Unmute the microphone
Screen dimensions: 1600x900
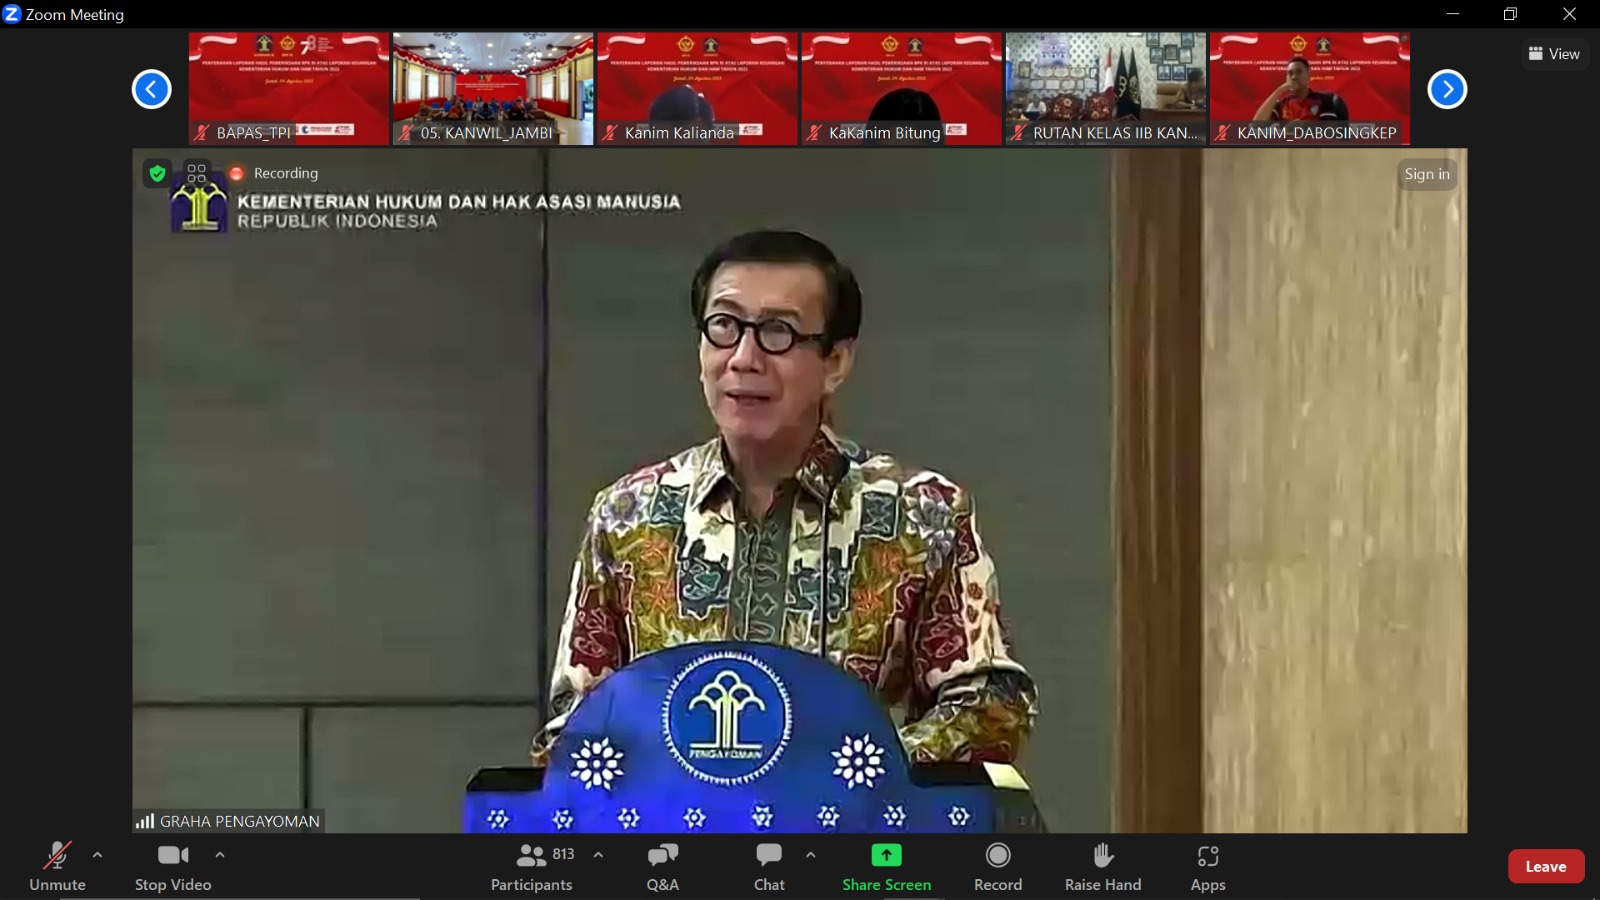tap(57, 866)
